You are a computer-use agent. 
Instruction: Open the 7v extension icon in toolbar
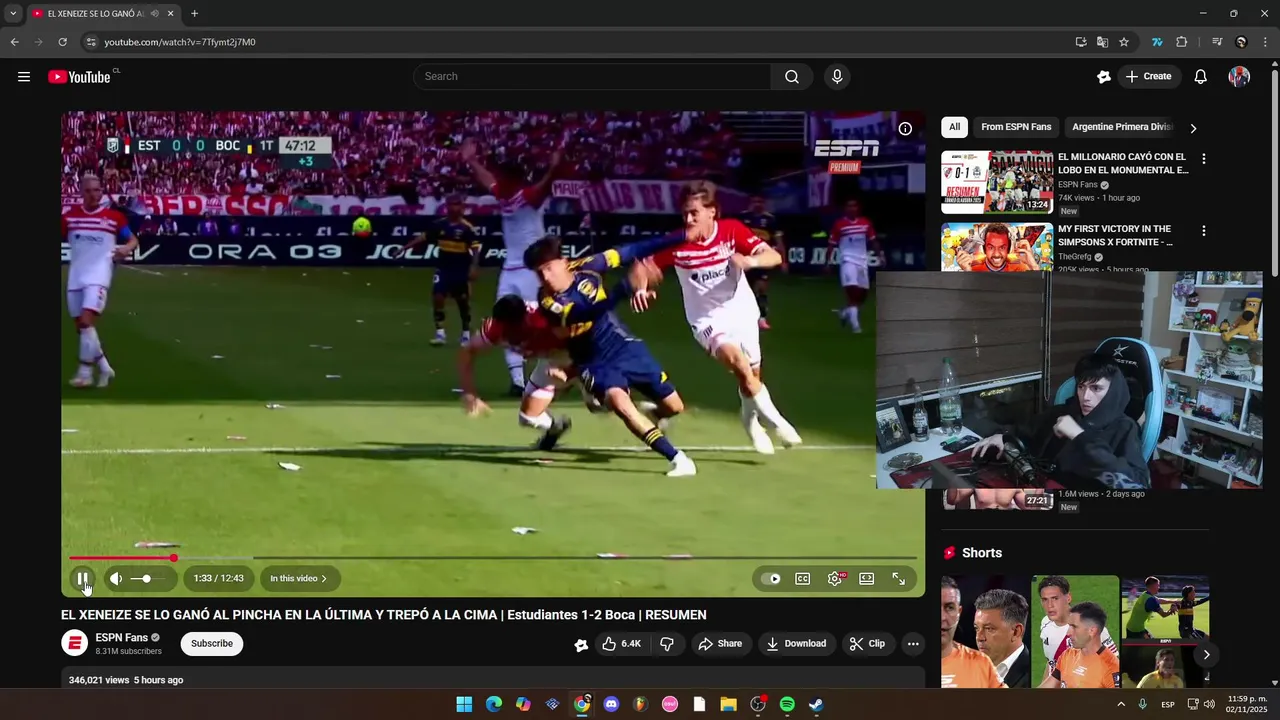pos(1157,42)
